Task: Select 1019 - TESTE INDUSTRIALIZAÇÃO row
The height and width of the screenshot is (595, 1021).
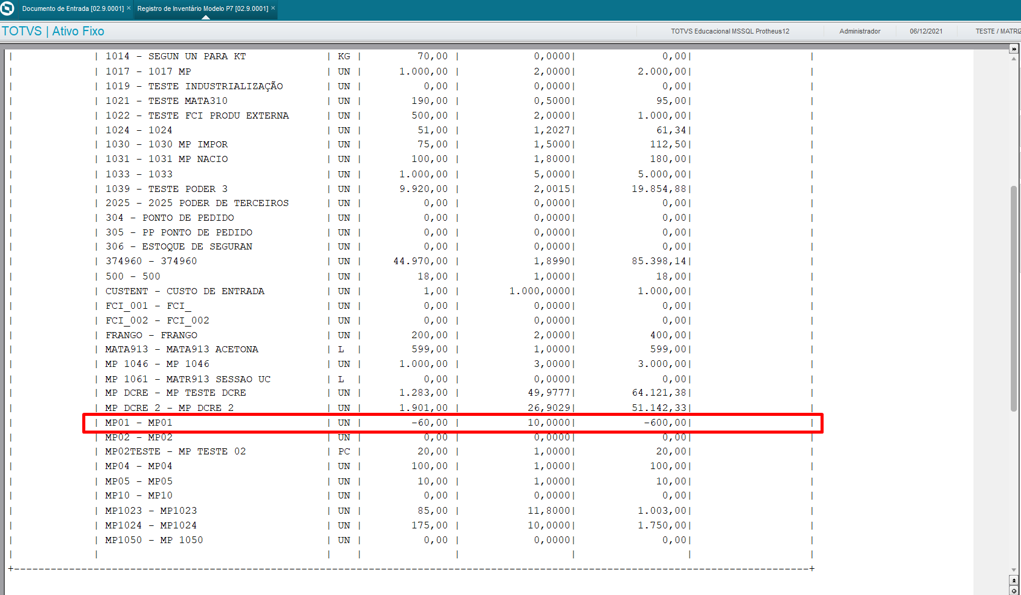Action: click(194, 86)
